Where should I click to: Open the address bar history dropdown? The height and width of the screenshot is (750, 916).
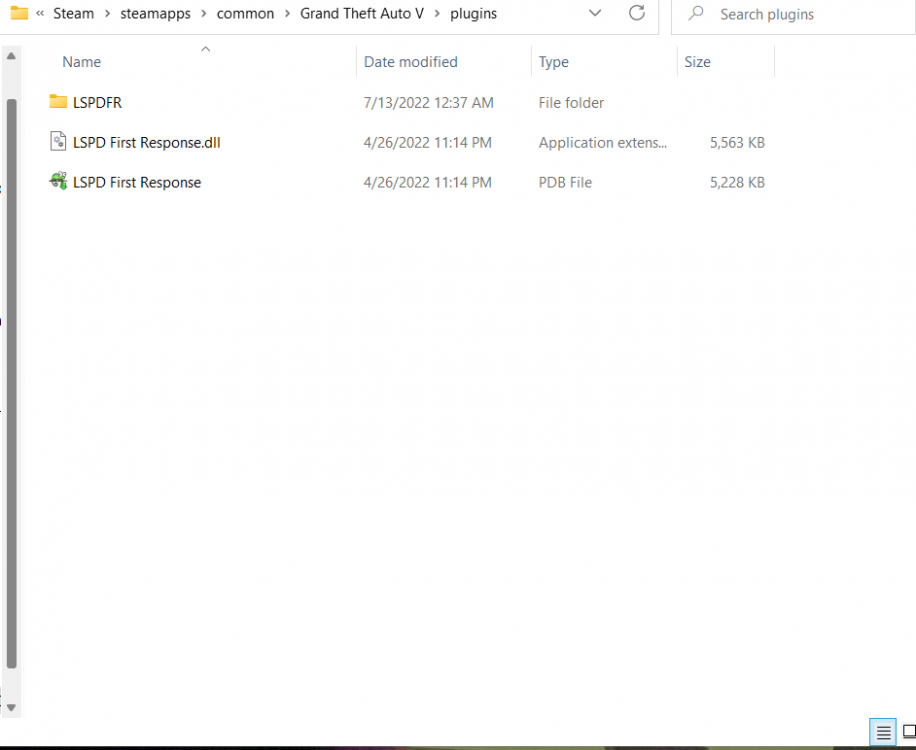595,14
